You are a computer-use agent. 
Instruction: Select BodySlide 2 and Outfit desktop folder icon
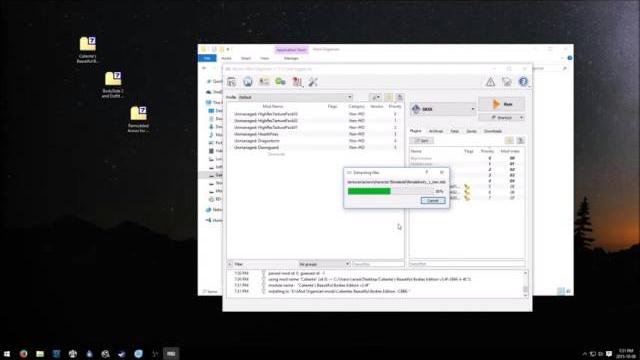[x=113, y=84]
